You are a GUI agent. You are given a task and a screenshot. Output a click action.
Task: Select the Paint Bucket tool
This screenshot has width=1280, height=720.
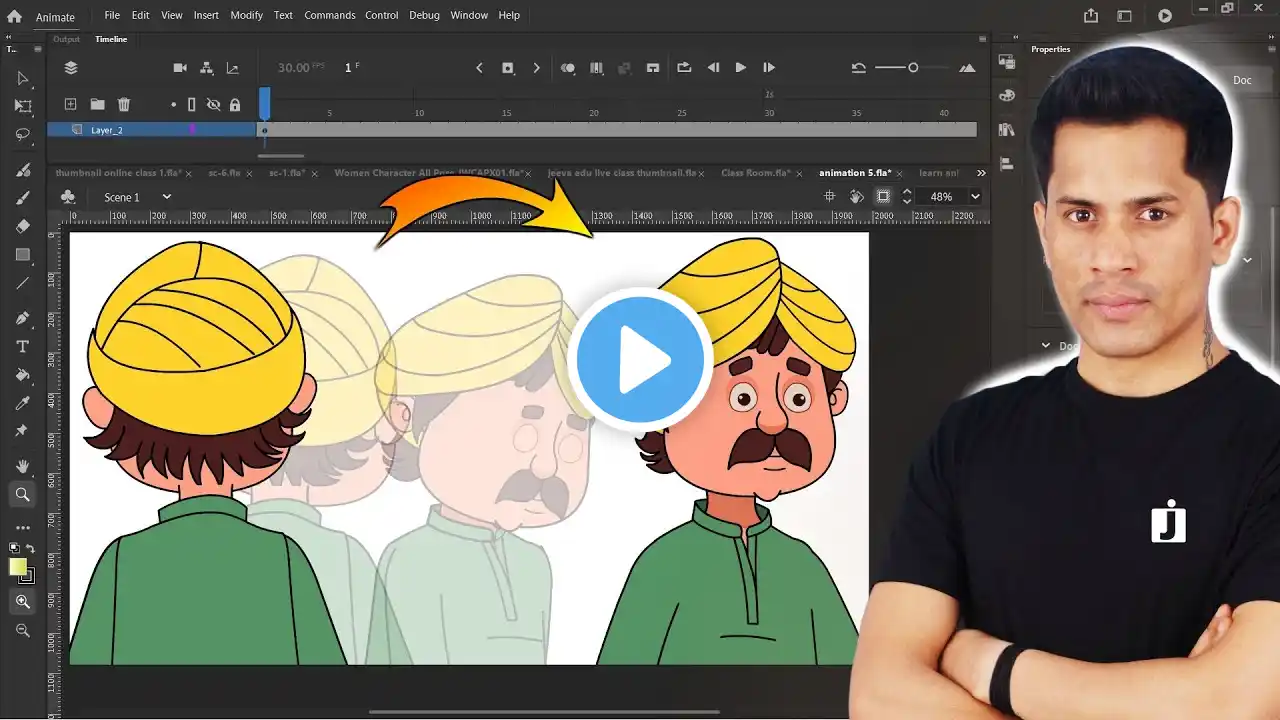click(23, 375)
